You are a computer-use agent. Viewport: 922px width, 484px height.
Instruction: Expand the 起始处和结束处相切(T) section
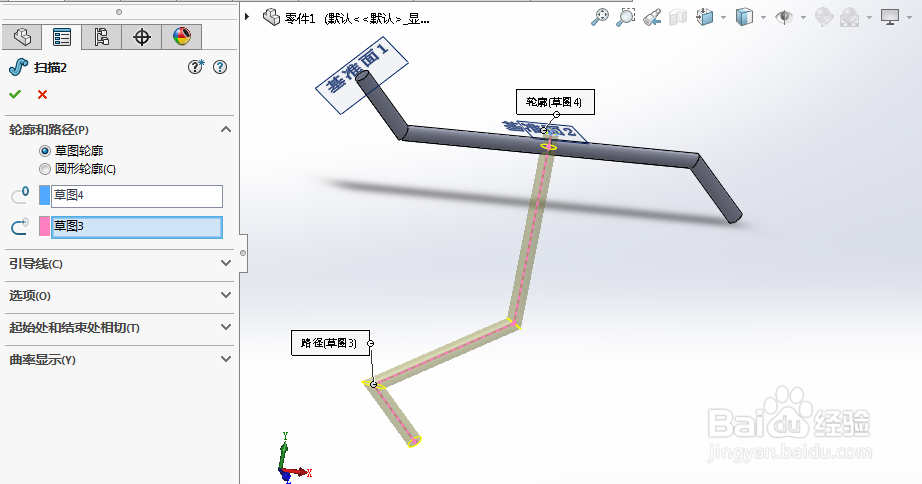point(226,326)
